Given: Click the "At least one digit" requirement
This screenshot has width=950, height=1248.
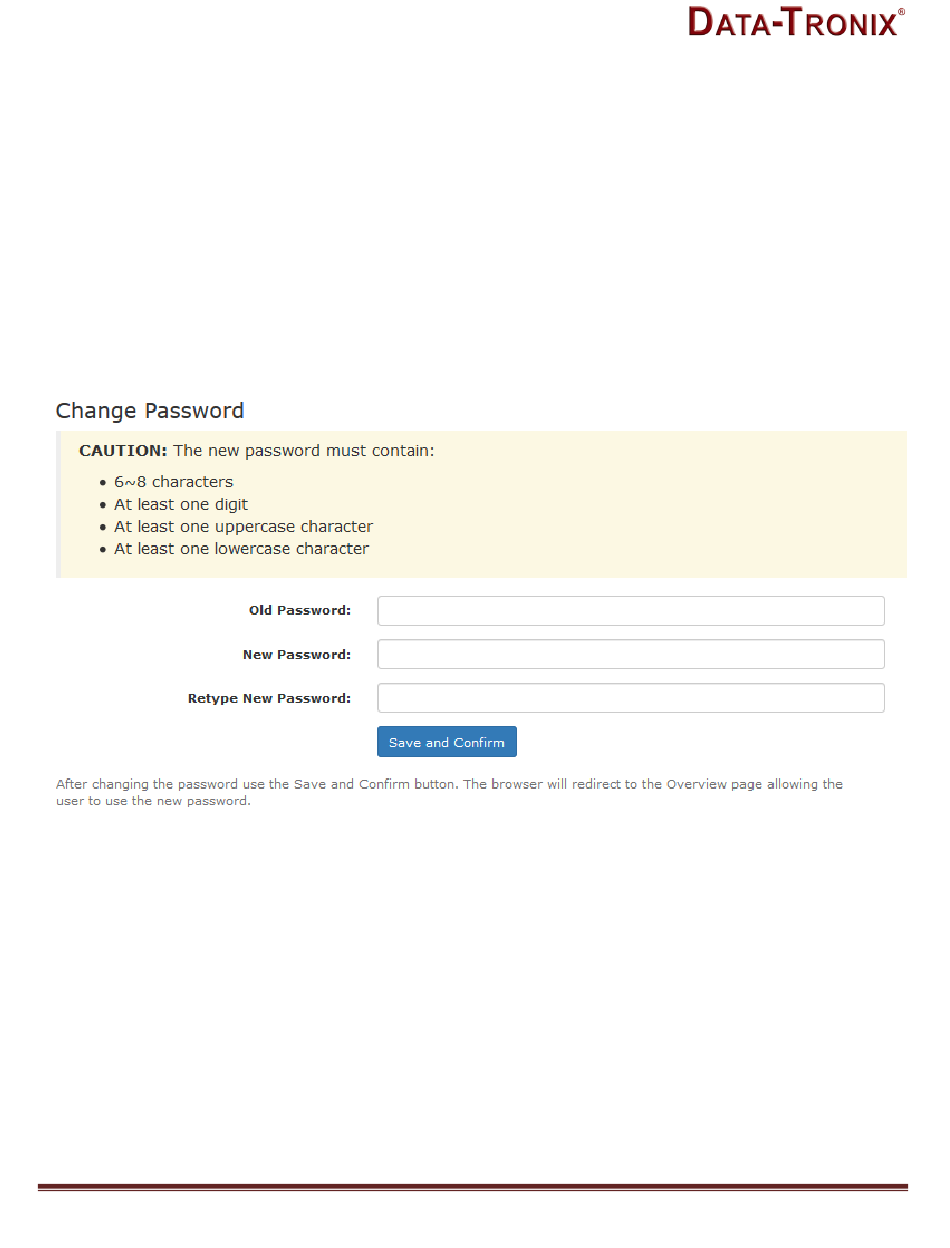Looking at the screenshot, I should click(181, 505).
